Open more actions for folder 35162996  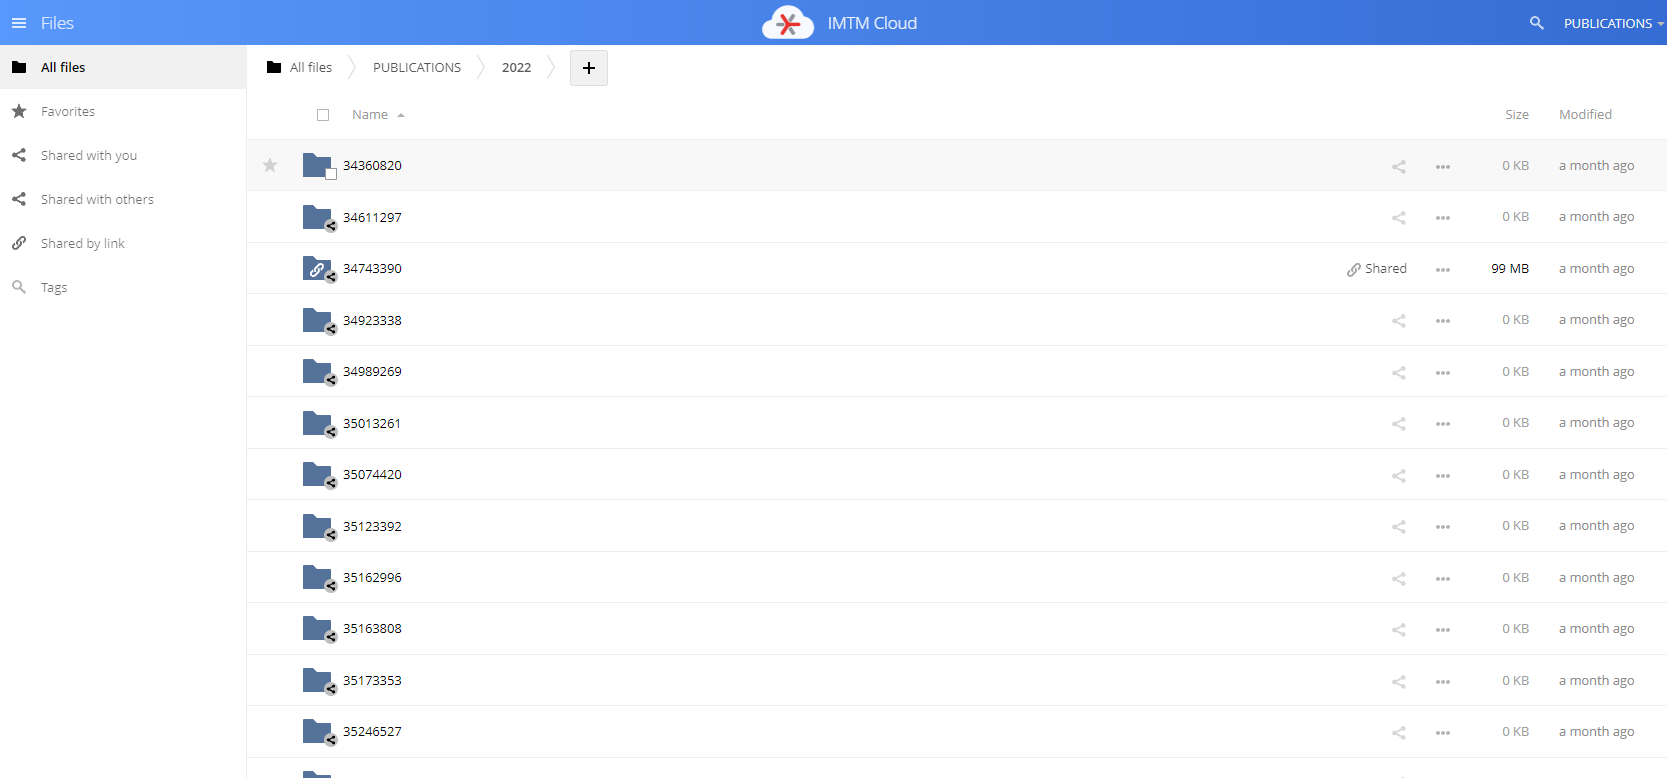[1443, 579]
